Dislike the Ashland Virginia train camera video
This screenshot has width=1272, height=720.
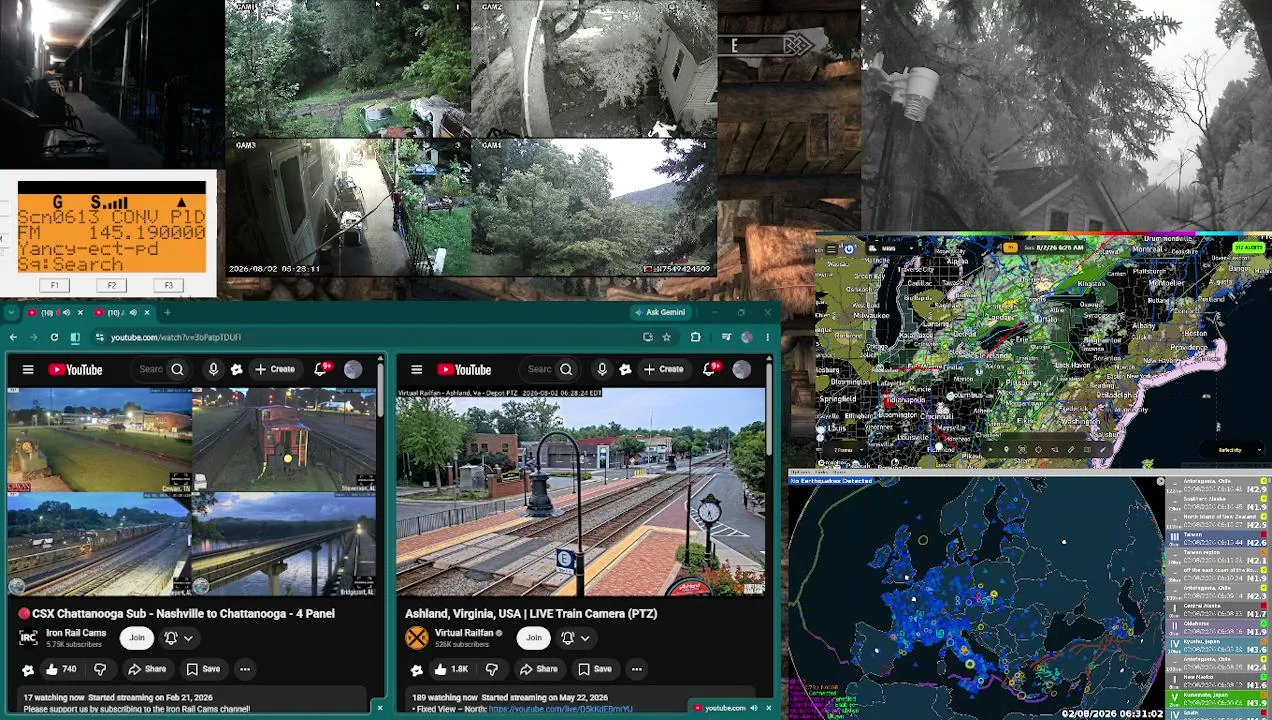[x=492, y=669]
